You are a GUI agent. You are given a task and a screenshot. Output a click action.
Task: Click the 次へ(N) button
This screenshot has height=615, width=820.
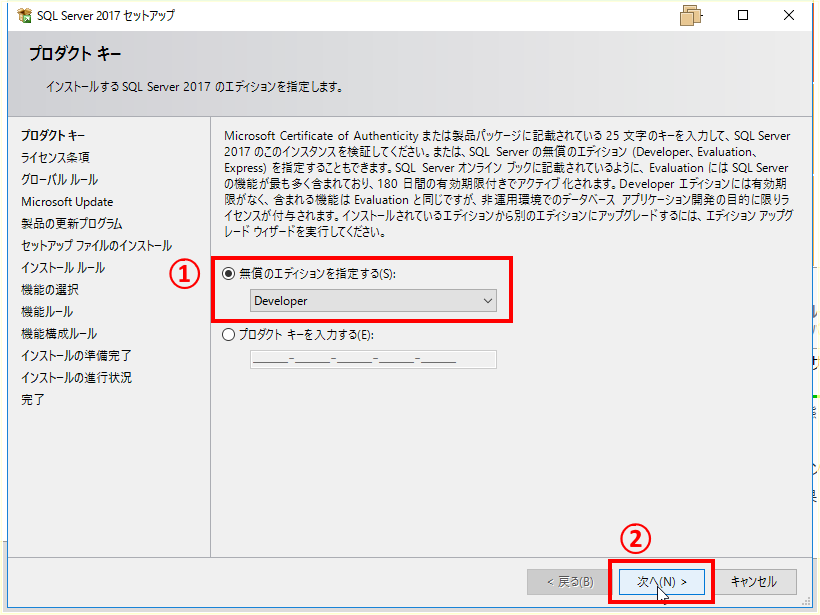[x=662, y=582]
